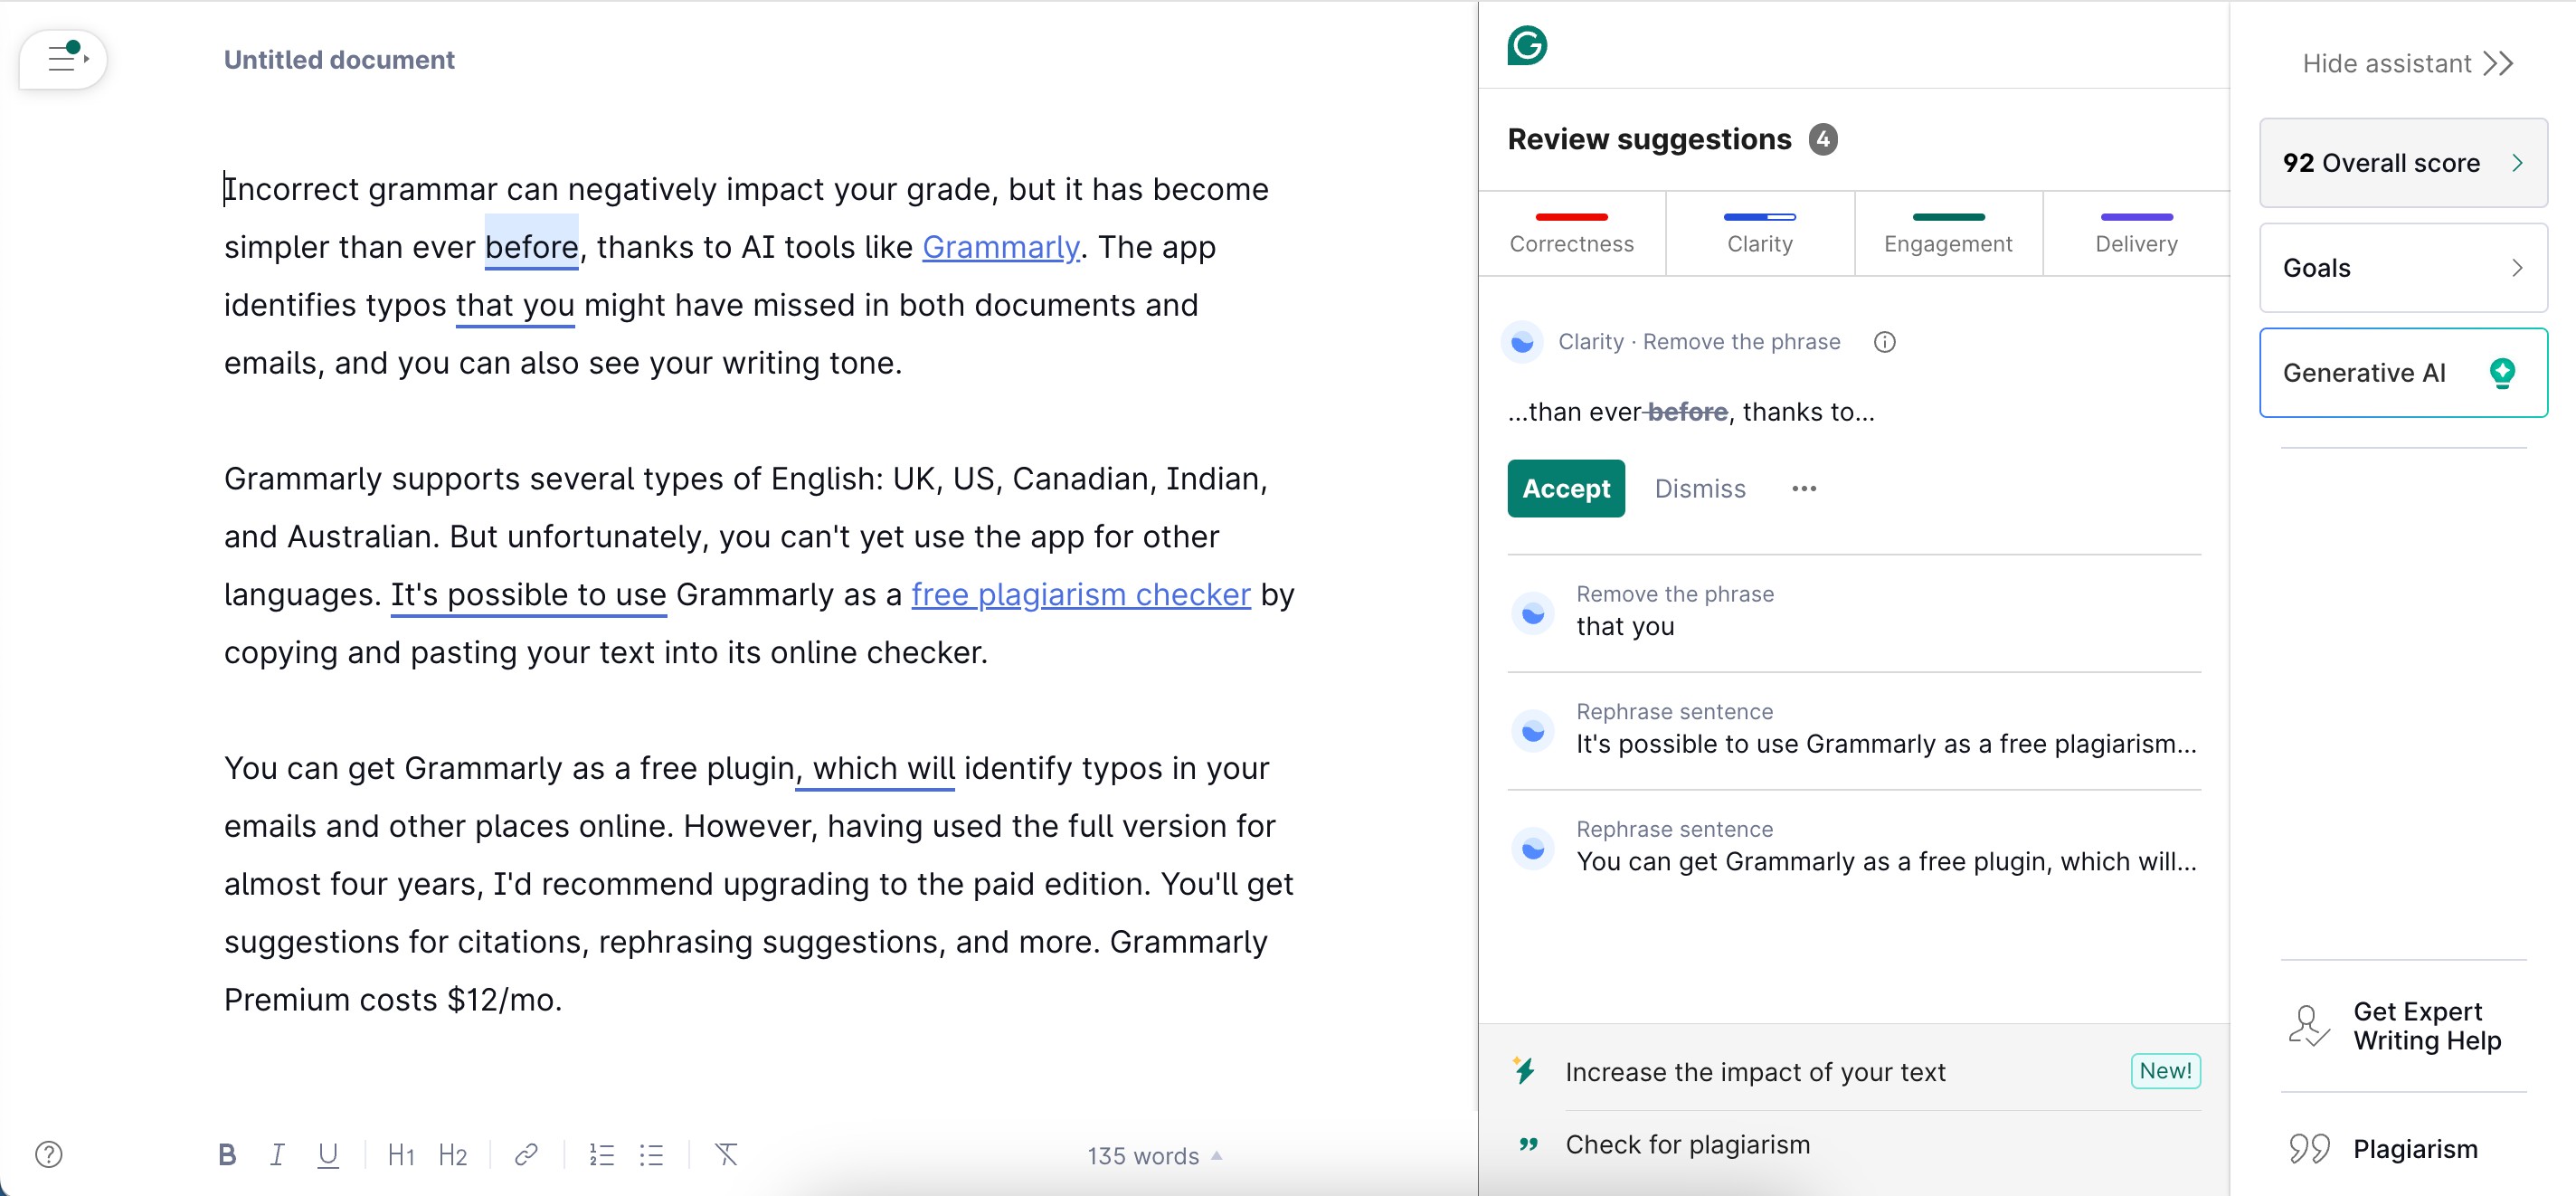Click the Generative AI lightbulb icon
The image size is (2576, 1196).
(x=2501, y=373)
